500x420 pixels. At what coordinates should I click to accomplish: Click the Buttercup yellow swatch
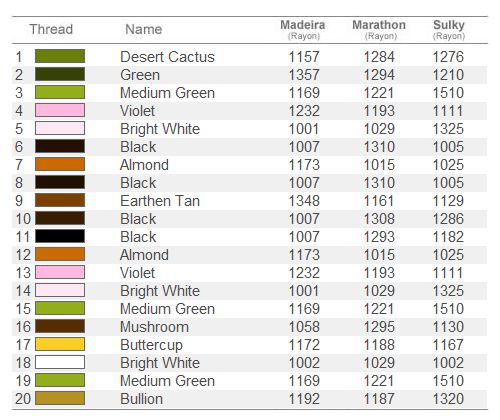click(60, 344)
